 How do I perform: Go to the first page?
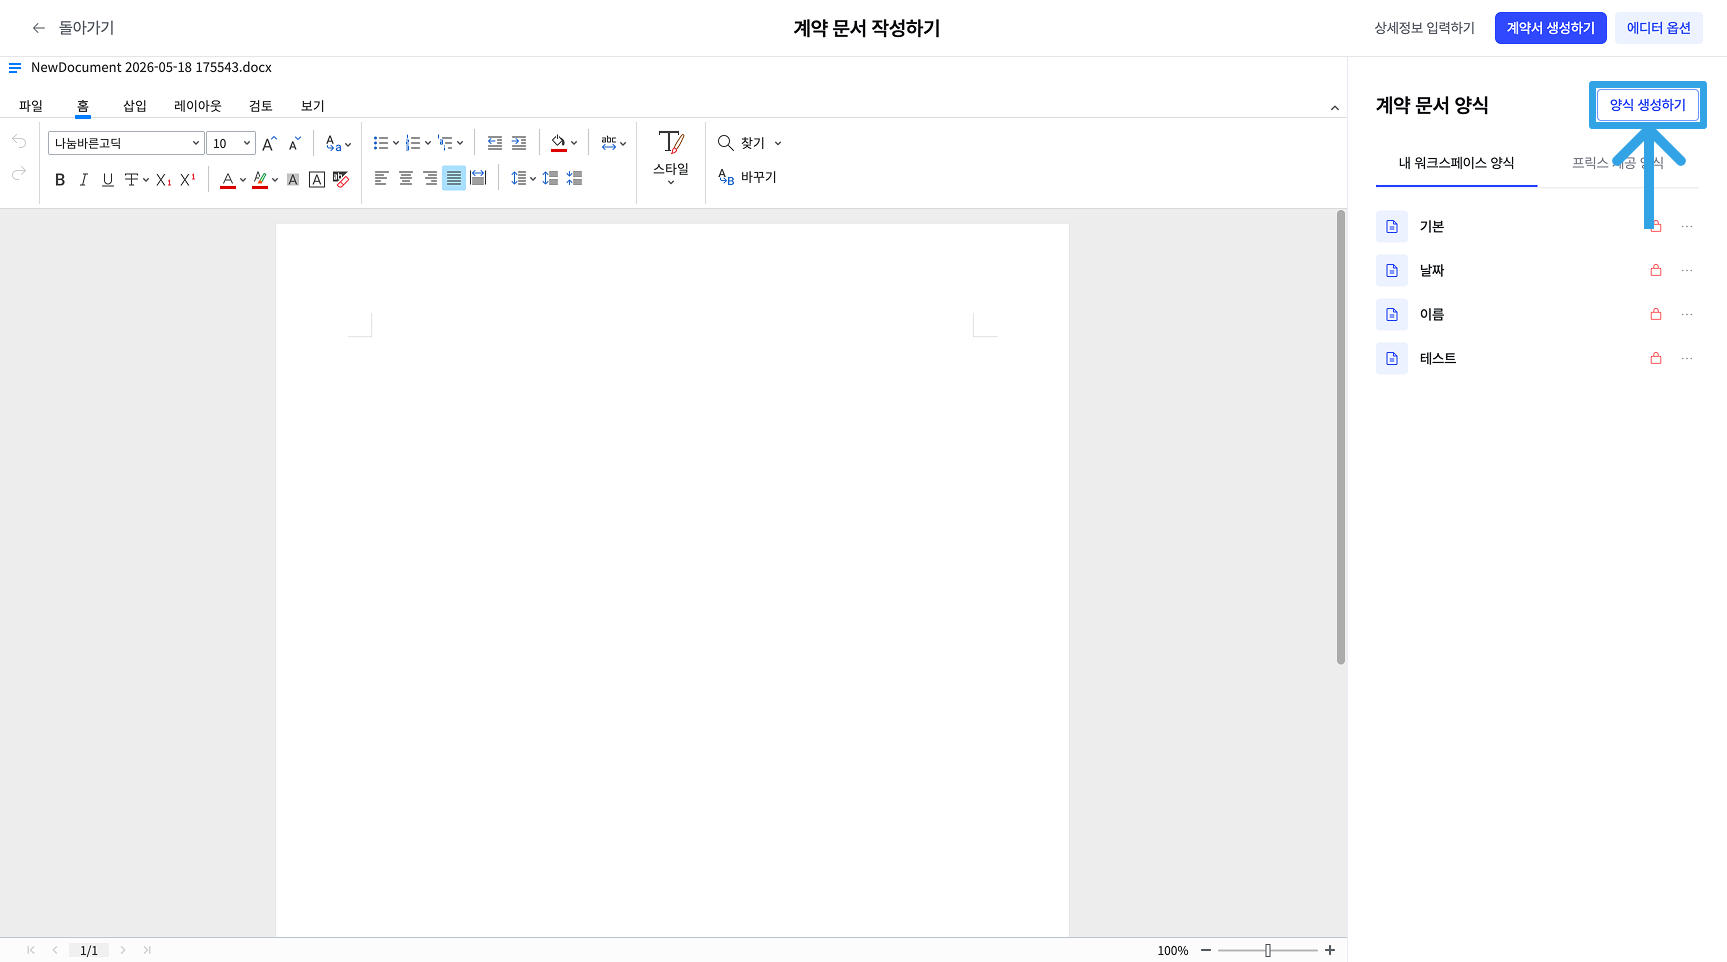coord(31,950)
